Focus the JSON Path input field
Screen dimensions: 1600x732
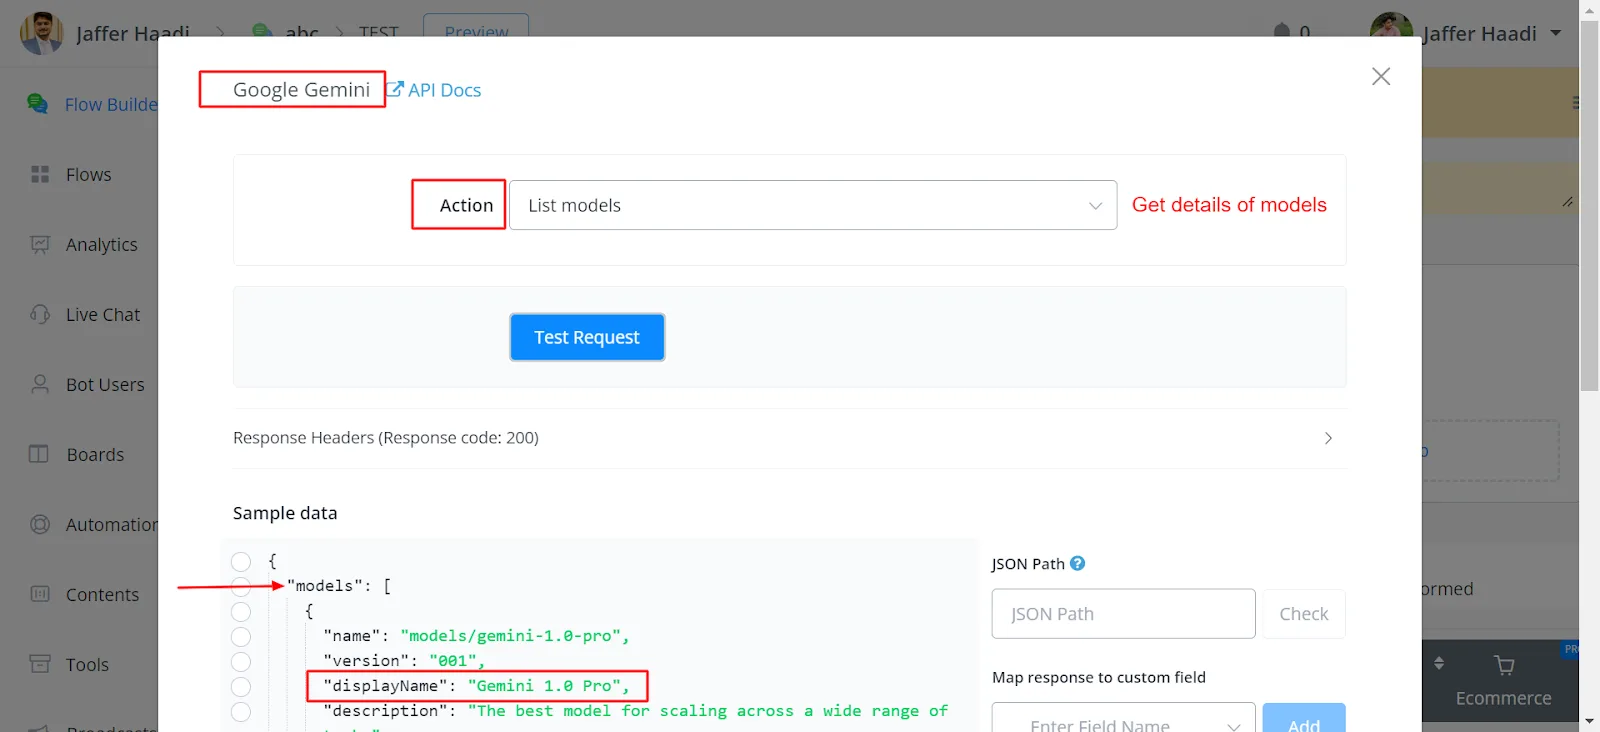point(1123,614)
